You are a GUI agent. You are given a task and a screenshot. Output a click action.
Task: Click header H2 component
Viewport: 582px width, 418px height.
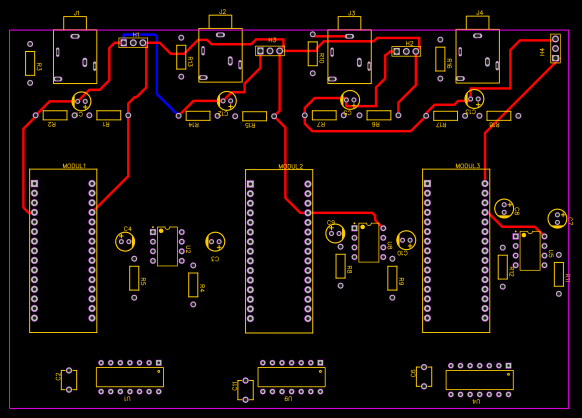point(406,51)
